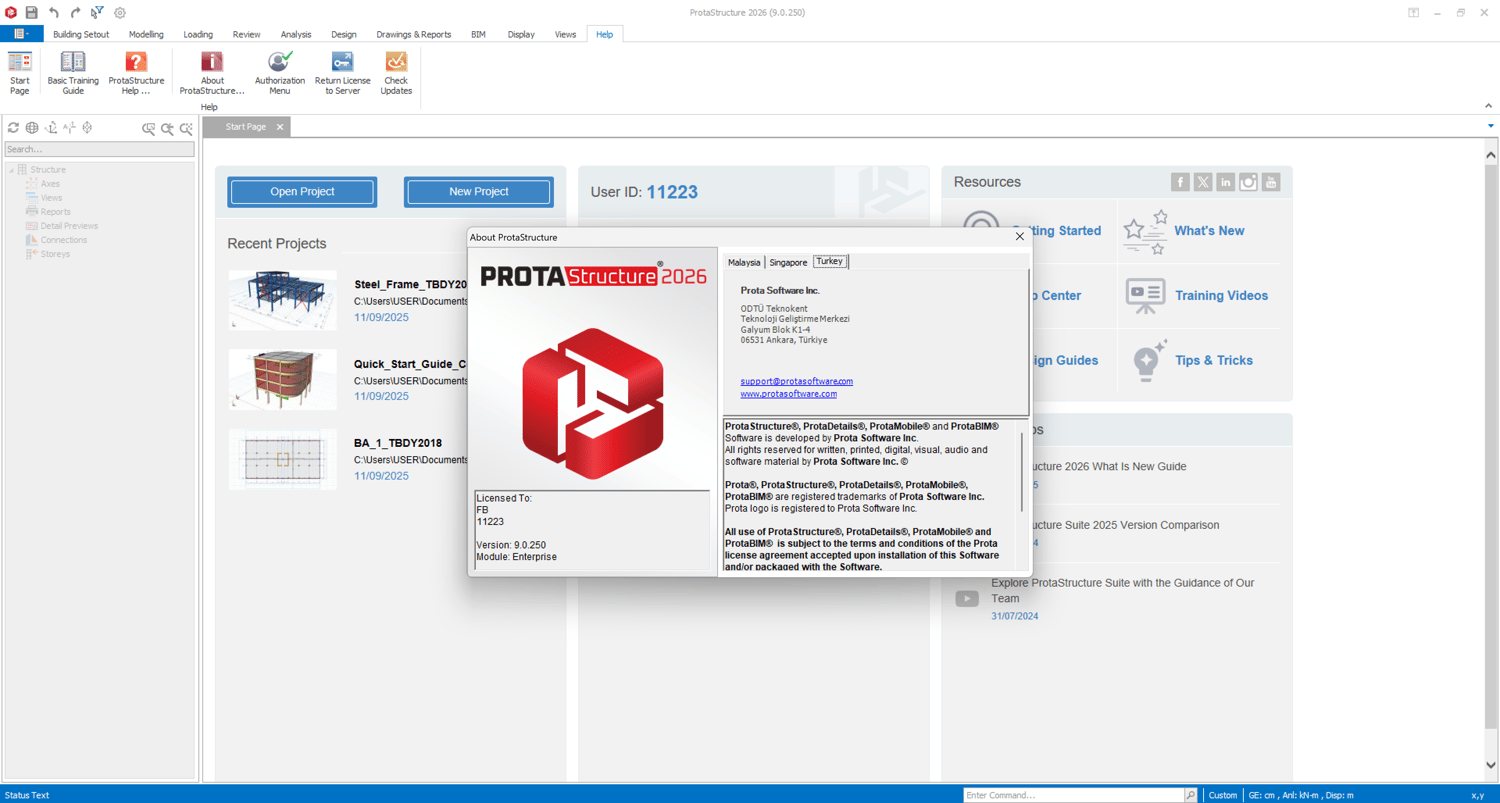Click the first magnifier icon in the structure panel
Image resolution: width=1500 pixels, height=803 pixels.
click(148, 128)
